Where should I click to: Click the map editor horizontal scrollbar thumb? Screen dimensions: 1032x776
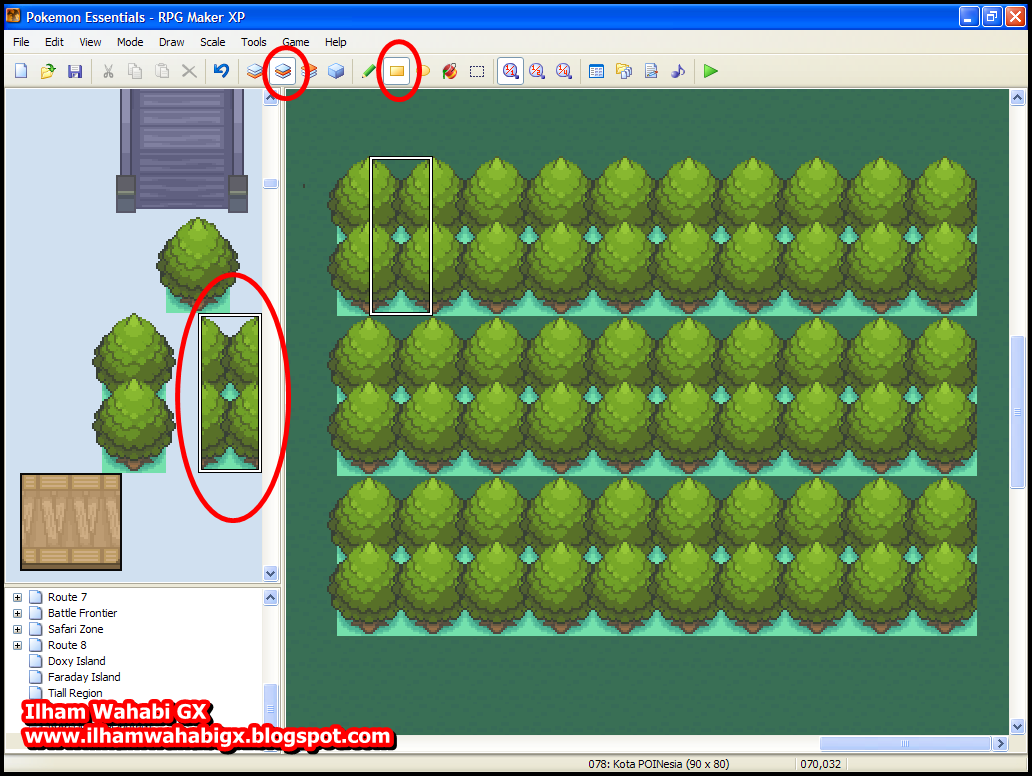(x=905, y=743)
